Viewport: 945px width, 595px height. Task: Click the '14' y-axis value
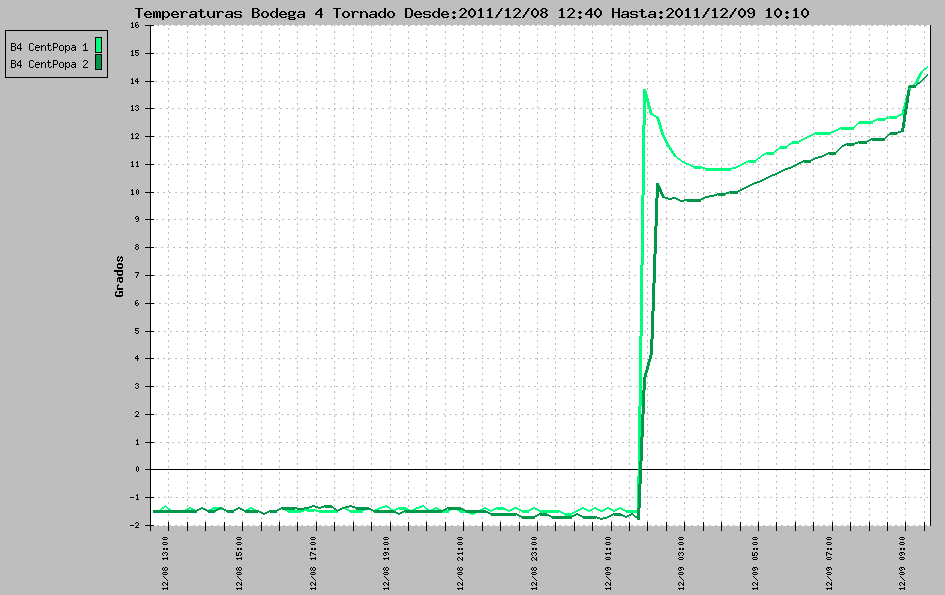[134, 81]
